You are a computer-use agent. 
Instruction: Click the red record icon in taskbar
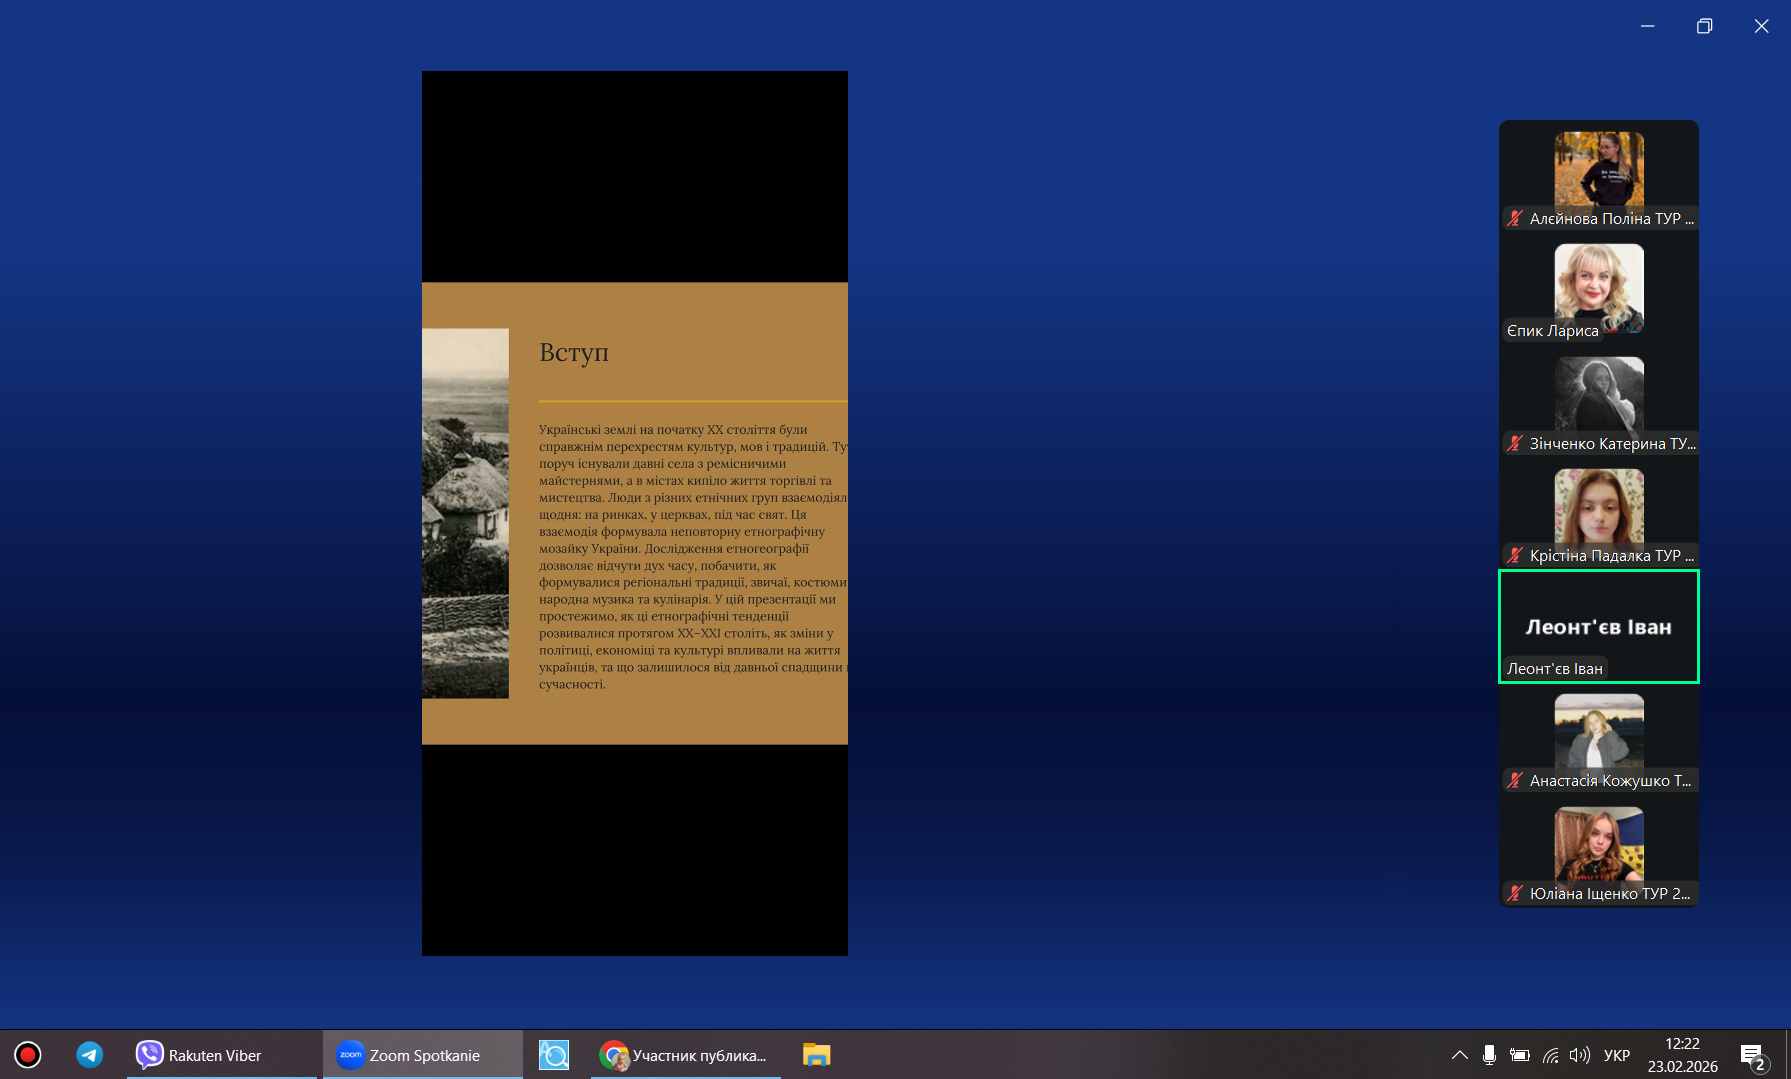click(x=28, y=1055)
